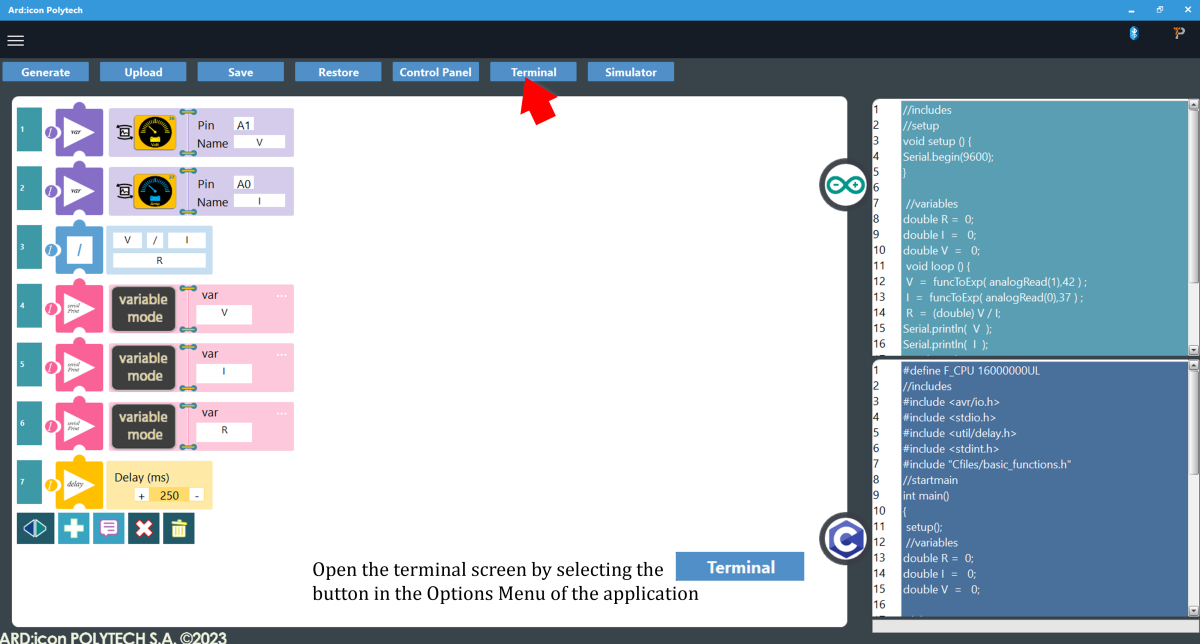Click the trash can icon
The height and width of the screenshot is (644, 1200).
179,528
